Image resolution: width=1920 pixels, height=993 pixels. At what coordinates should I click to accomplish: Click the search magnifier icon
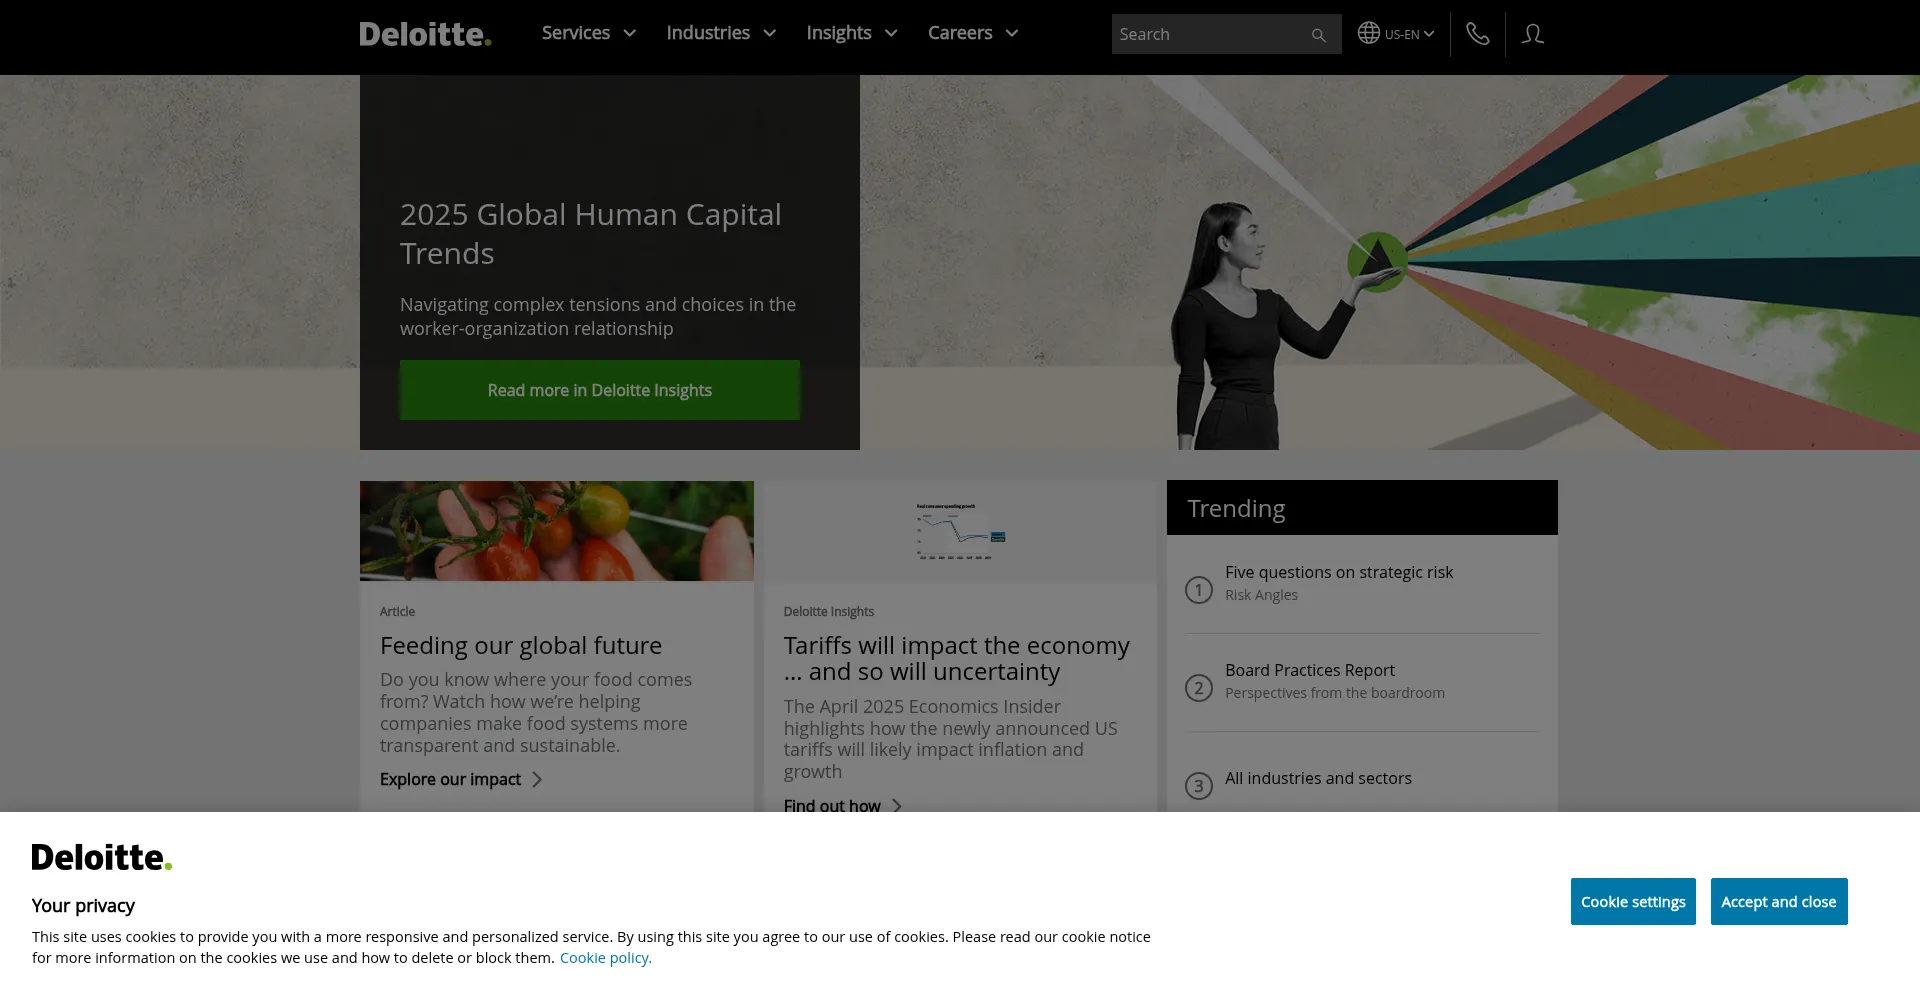pos(1318,35)
